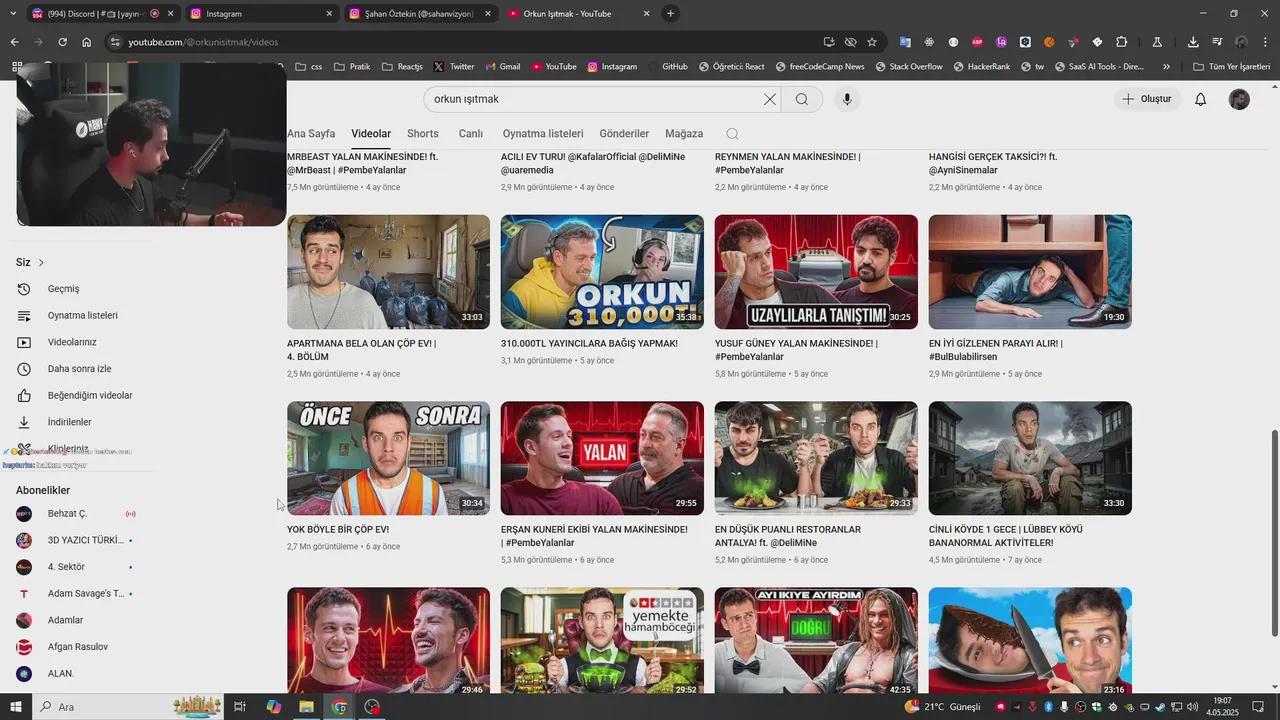Open the extensions puzzle icon
This screenshot has width=1280, height=720.
(1121, 42)
